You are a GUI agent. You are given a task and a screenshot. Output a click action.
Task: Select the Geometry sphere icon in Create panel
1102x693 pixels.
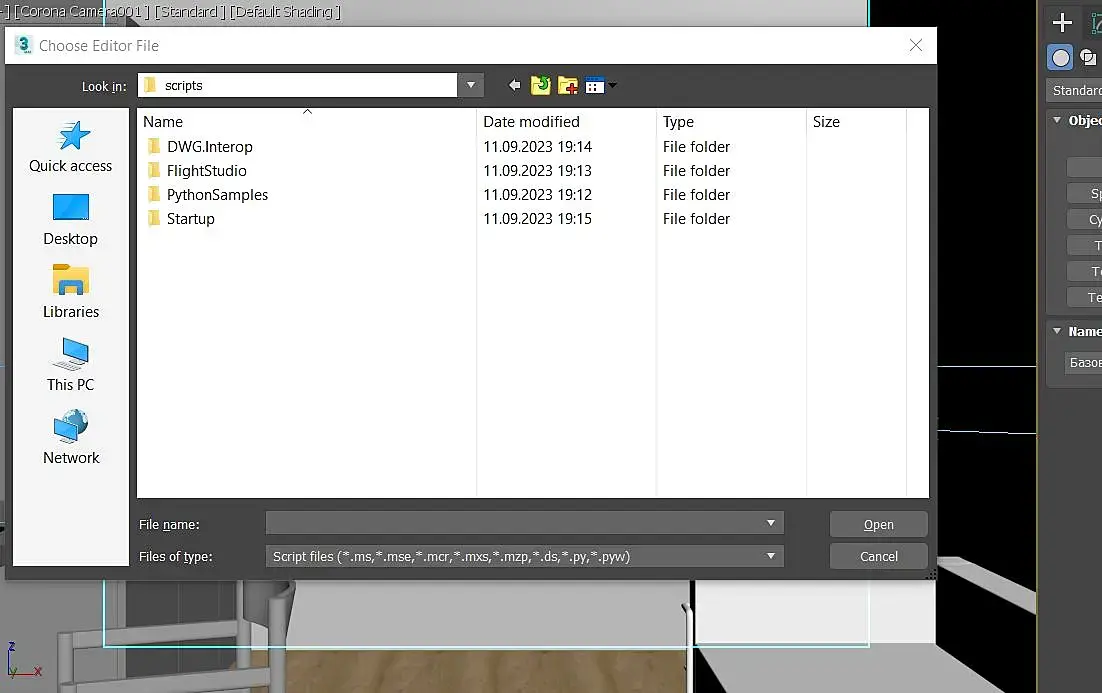[x=1061, y=58]
